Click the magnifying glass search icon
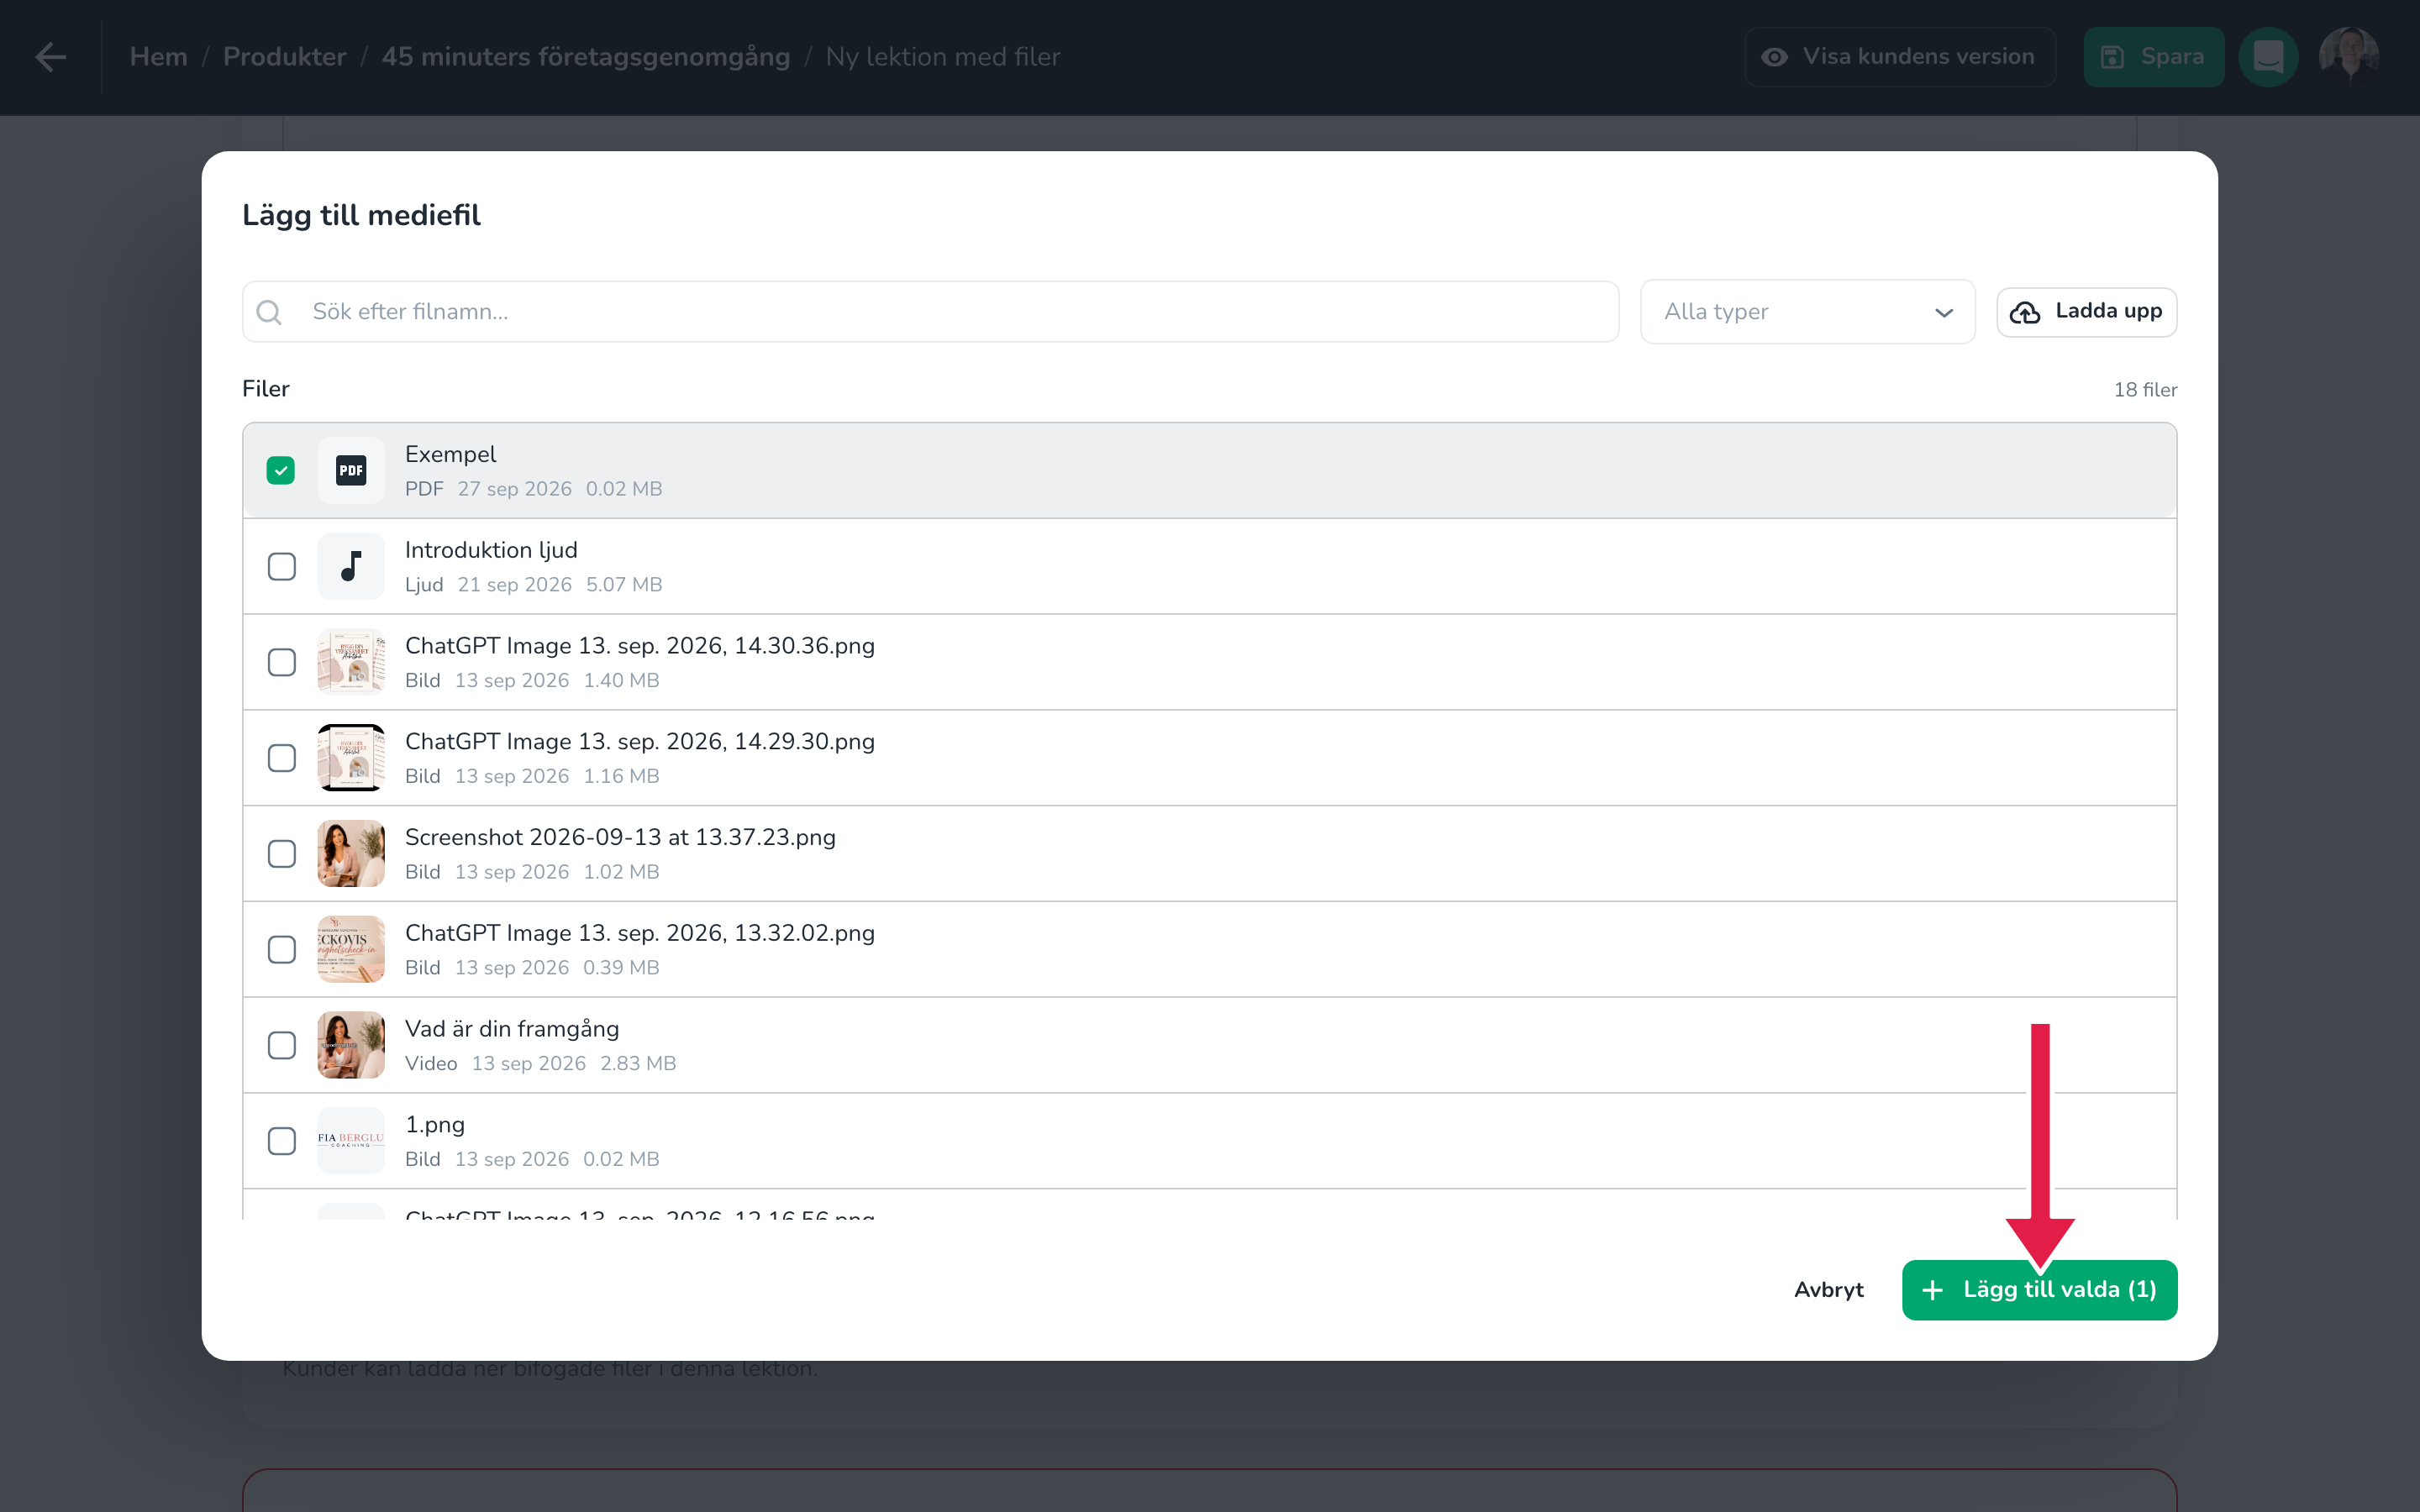Screen dimensions: 2420x1512 [269, 312]
